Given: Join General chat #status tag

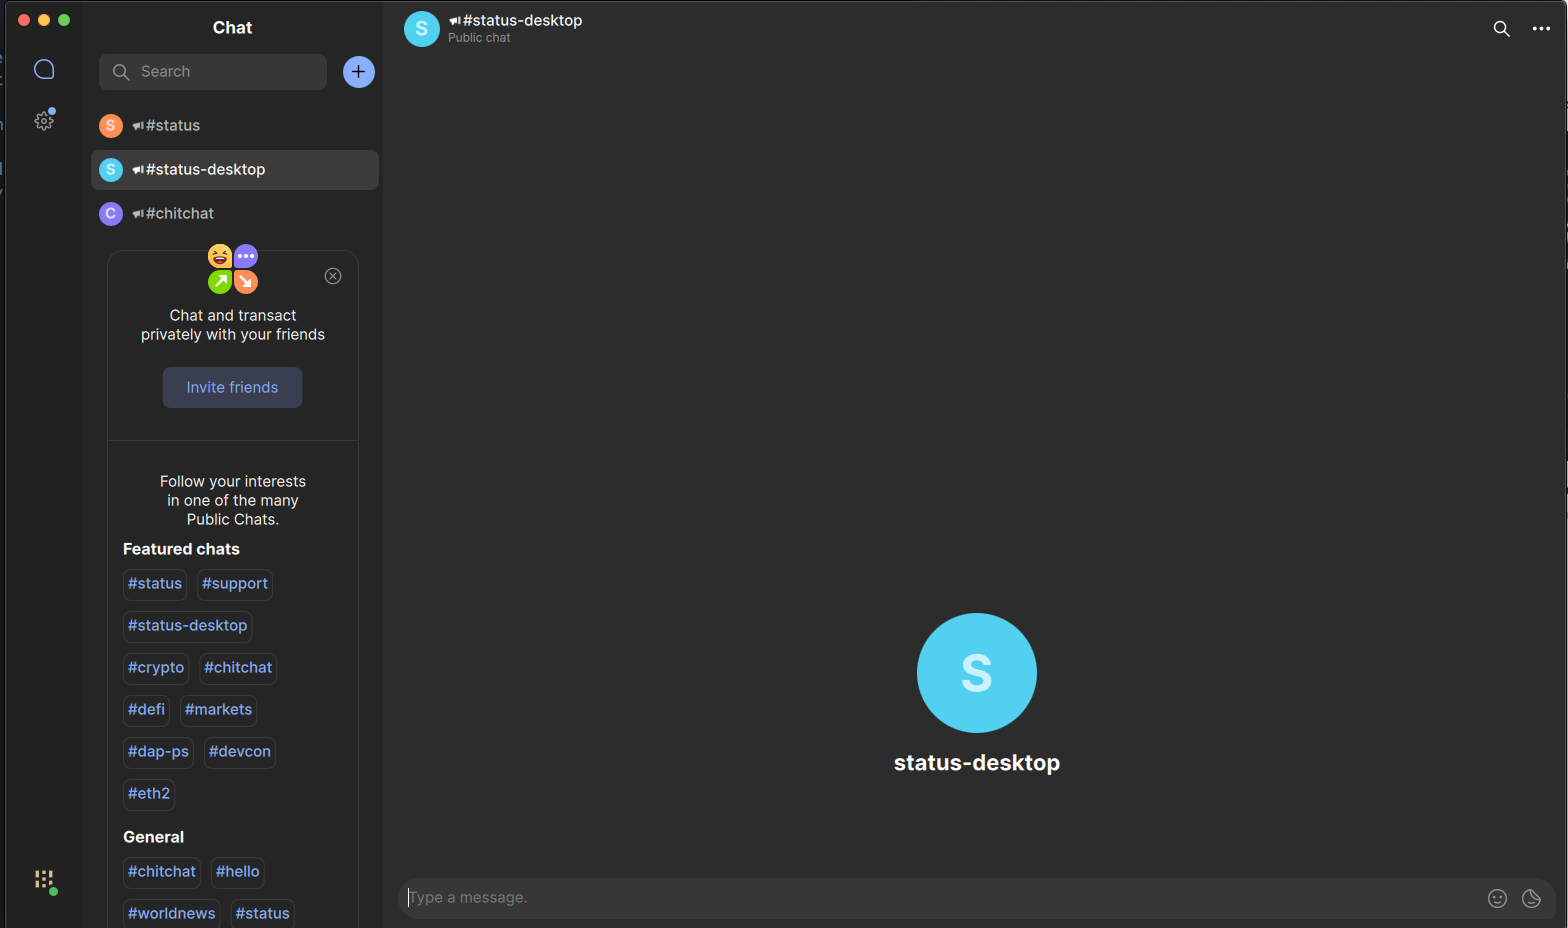Looking at the screenshot, I should click(263, 914).
